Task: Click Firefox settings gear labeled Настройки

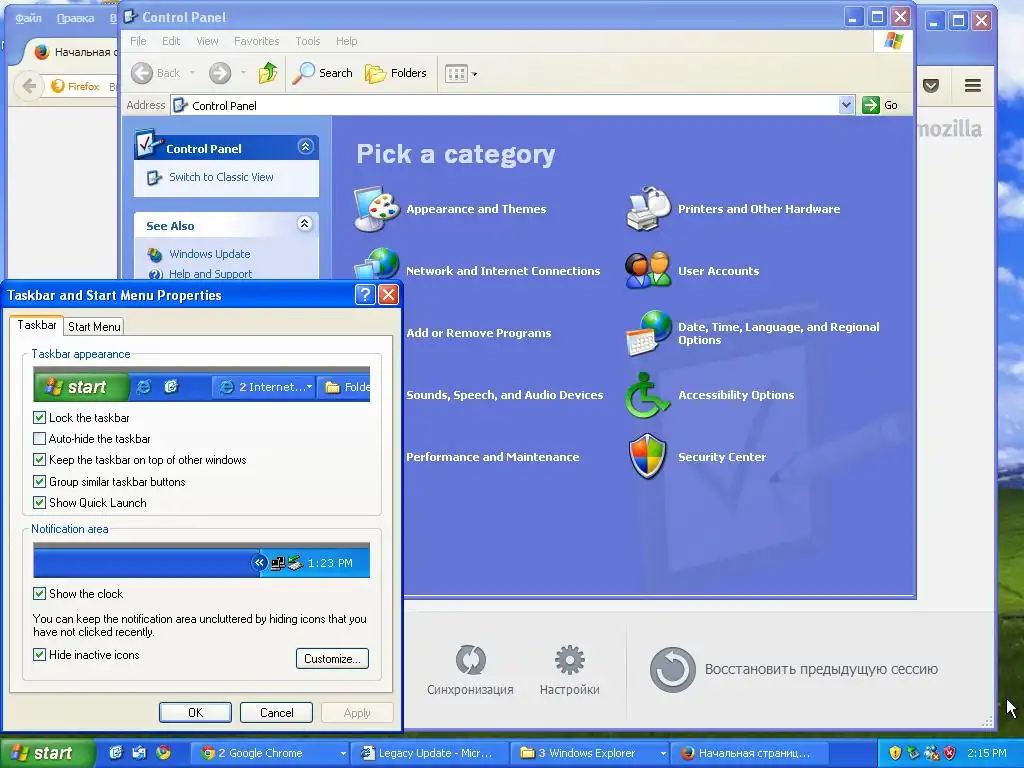Action: (x=569, y=660)
